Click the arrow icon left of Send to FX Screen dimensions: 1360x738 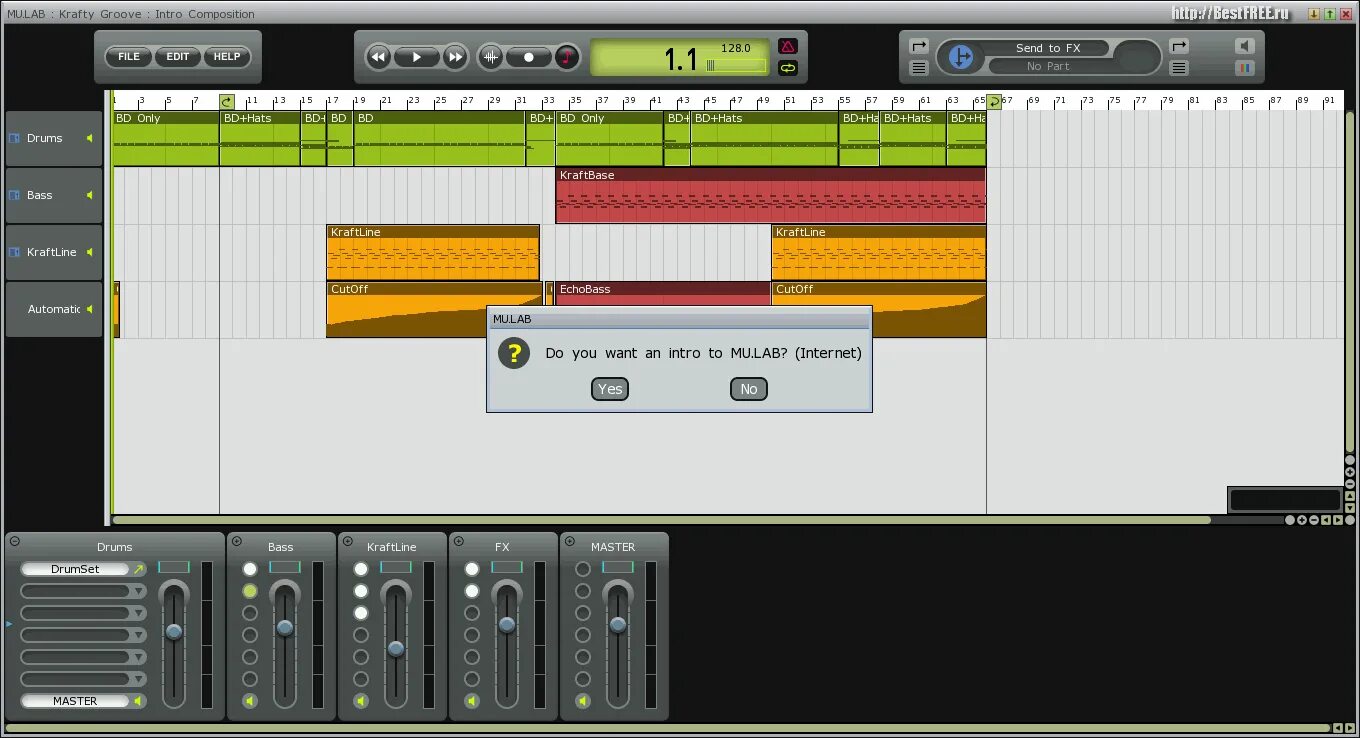coord(919,46)
